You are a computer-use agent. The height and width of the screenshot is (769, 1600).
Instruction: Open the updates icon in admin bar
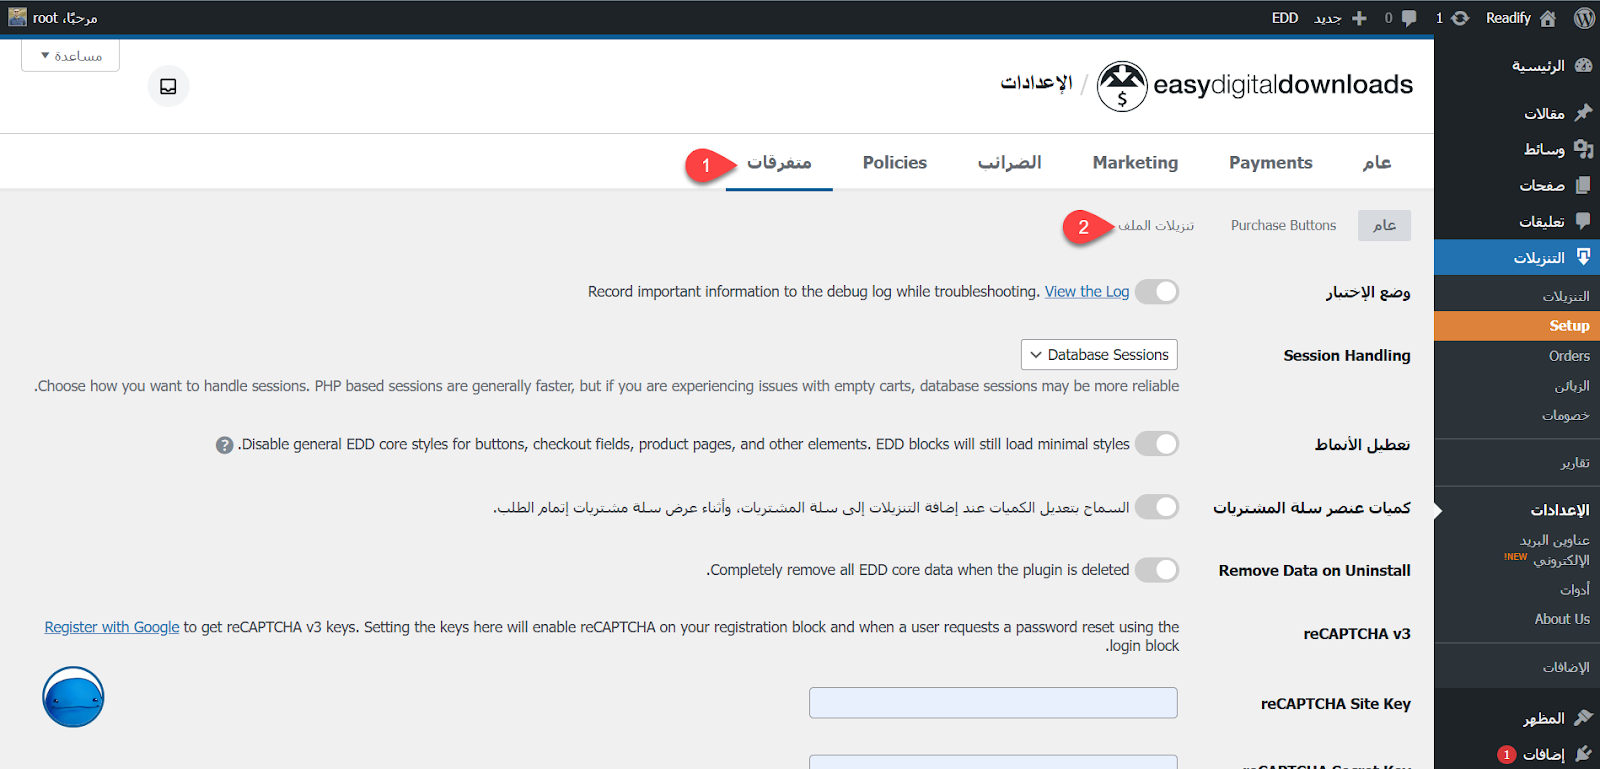pos(1460,18)
